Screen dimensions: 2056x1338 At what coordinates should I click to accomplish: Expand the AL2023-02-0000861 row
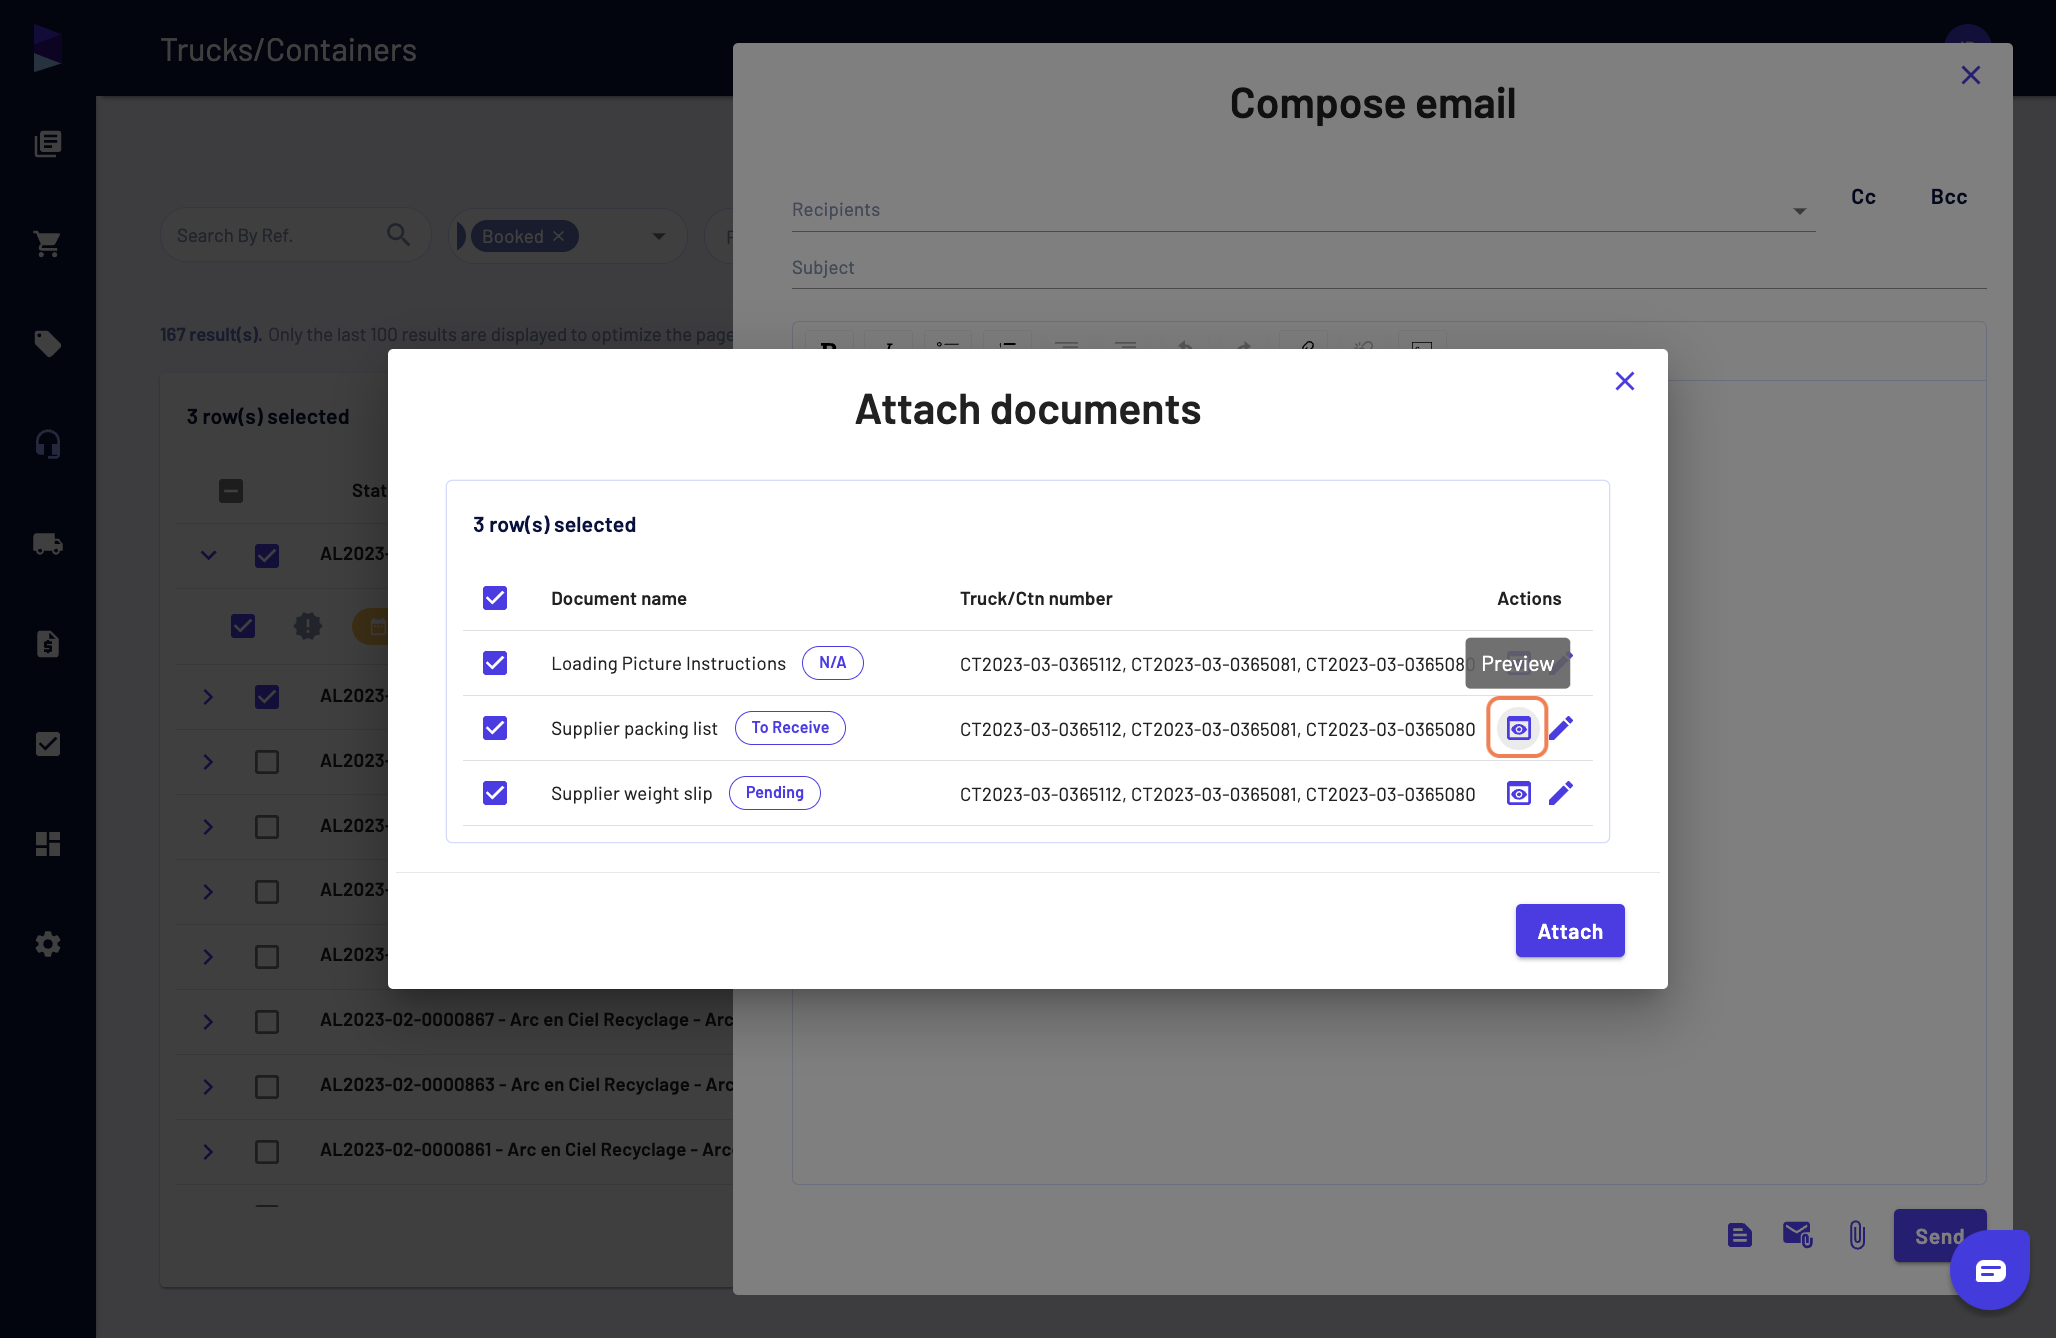(x=208, y=1152)
